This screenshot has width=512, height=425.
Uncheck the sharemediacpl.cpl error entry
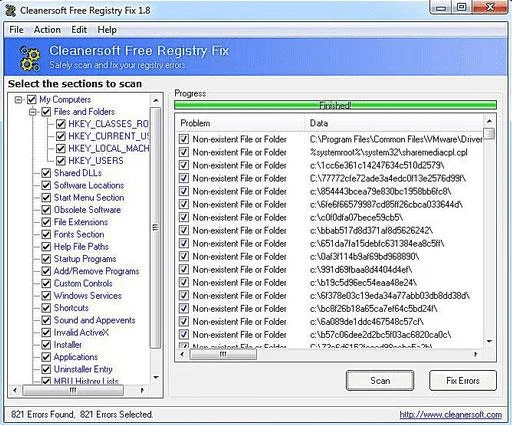point(184,152)
